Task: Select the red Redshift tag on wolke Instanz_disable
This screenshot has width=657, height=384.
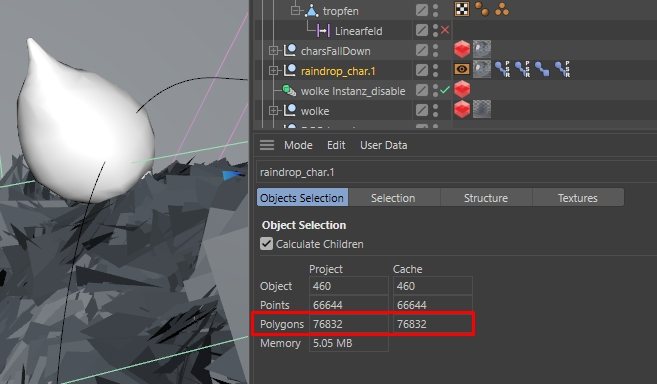Action: point(462,89)
